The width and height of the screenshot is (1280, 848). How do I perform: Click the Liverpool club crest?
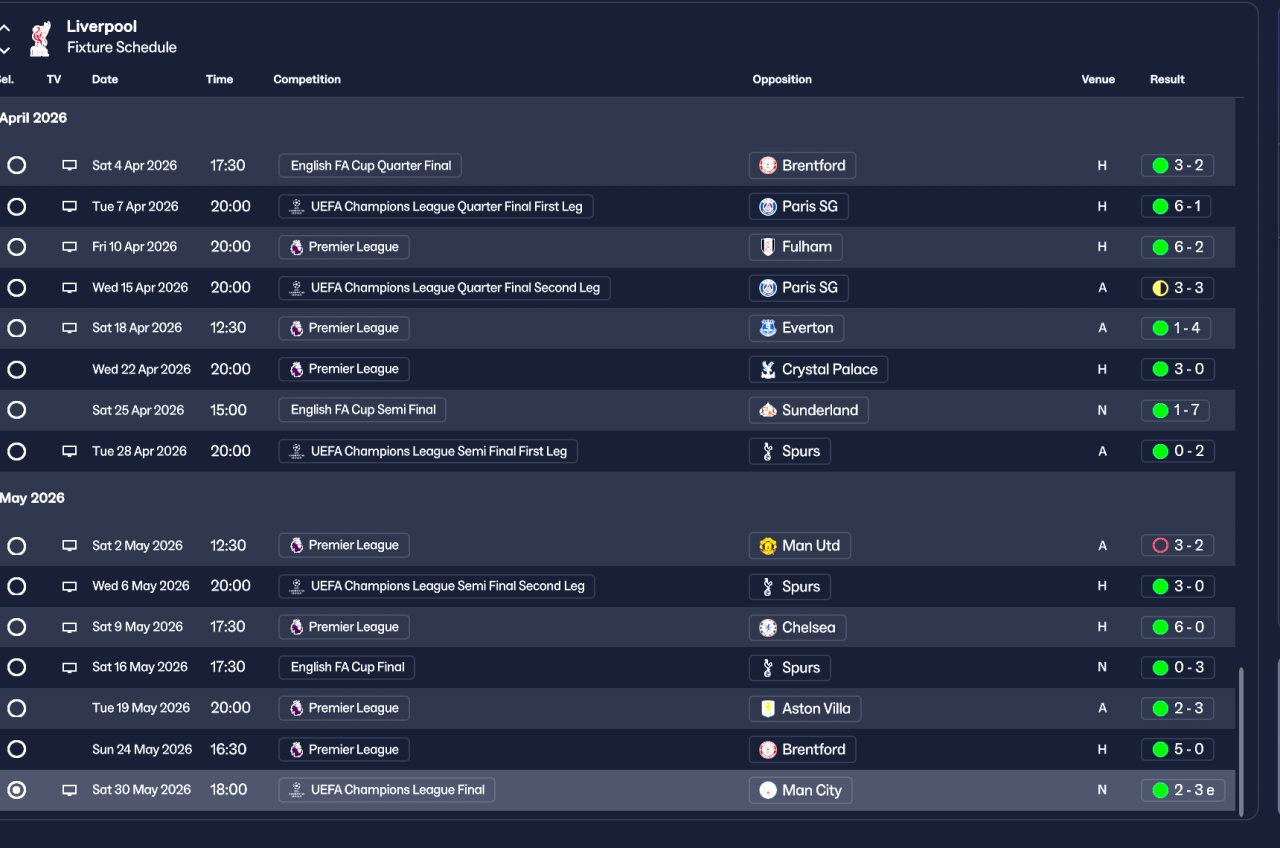(x=40, y=39)
